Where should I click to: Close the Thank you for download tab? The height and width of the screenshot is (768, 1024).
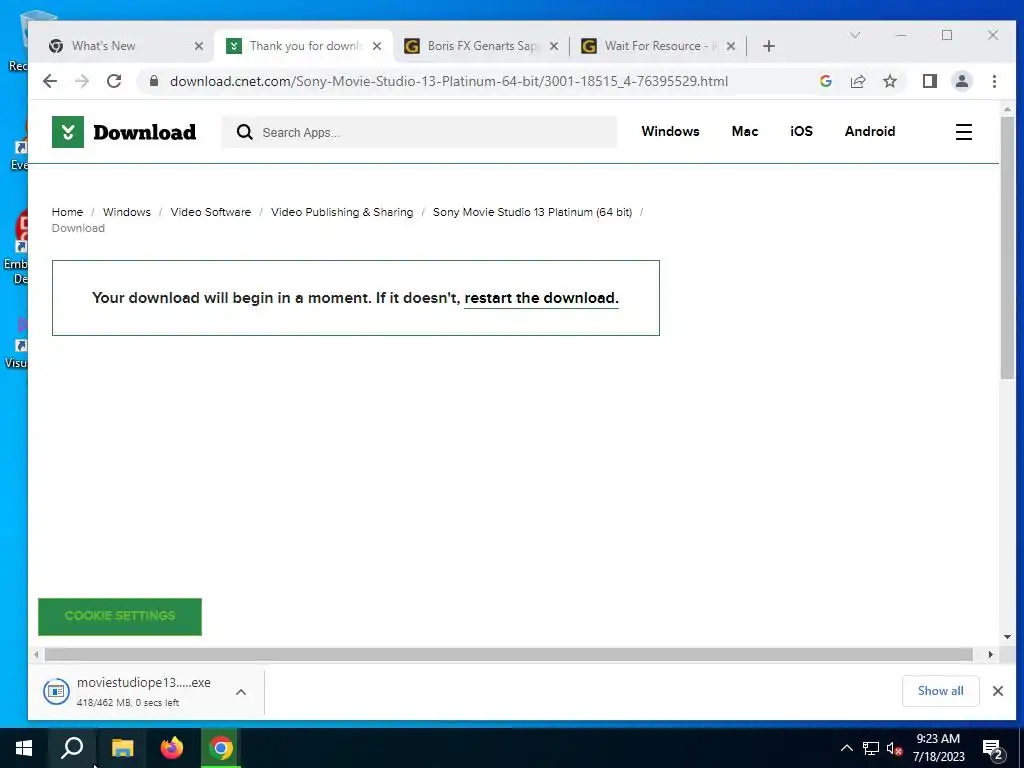(x=377, y=46)
